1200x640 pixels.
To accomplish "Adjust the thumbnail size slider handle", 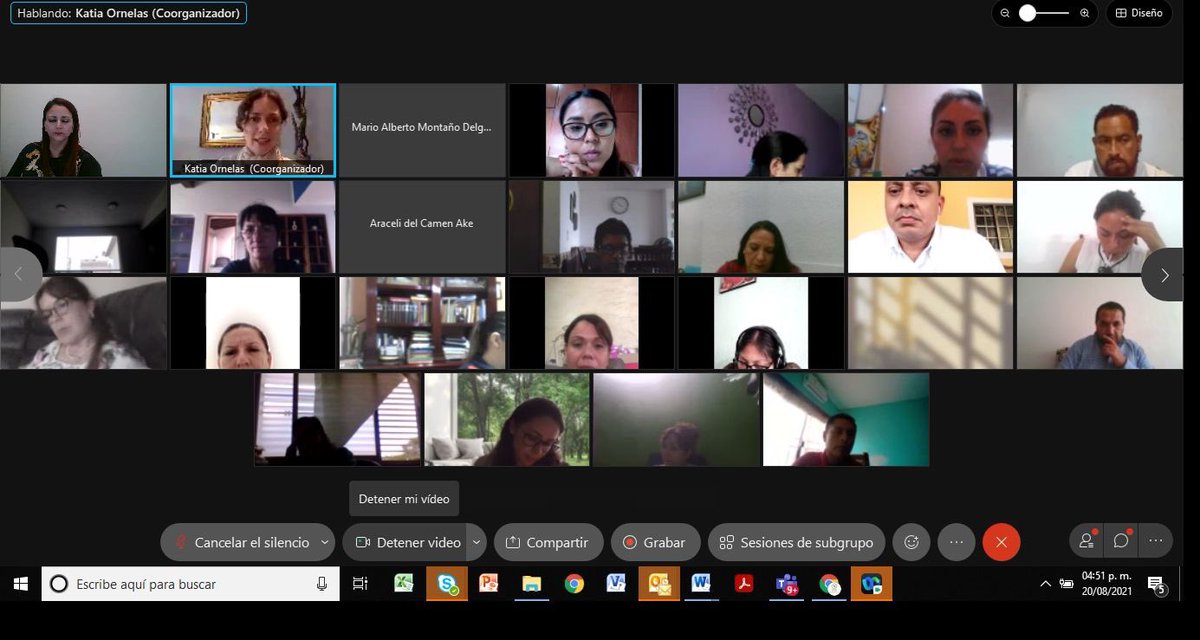I will pos(1027,13).
